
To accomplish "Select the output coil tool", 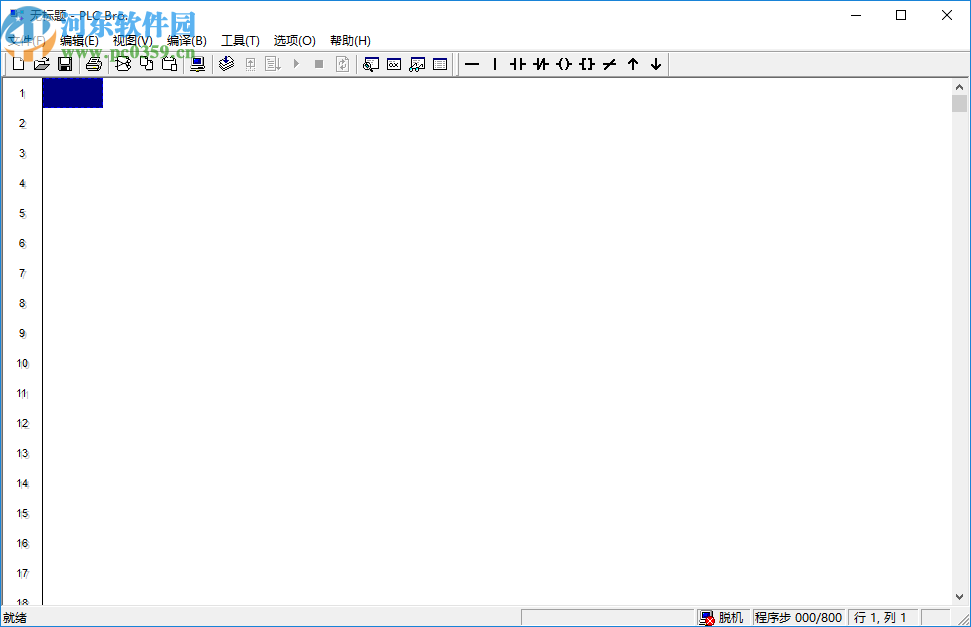I will (564, 64).
